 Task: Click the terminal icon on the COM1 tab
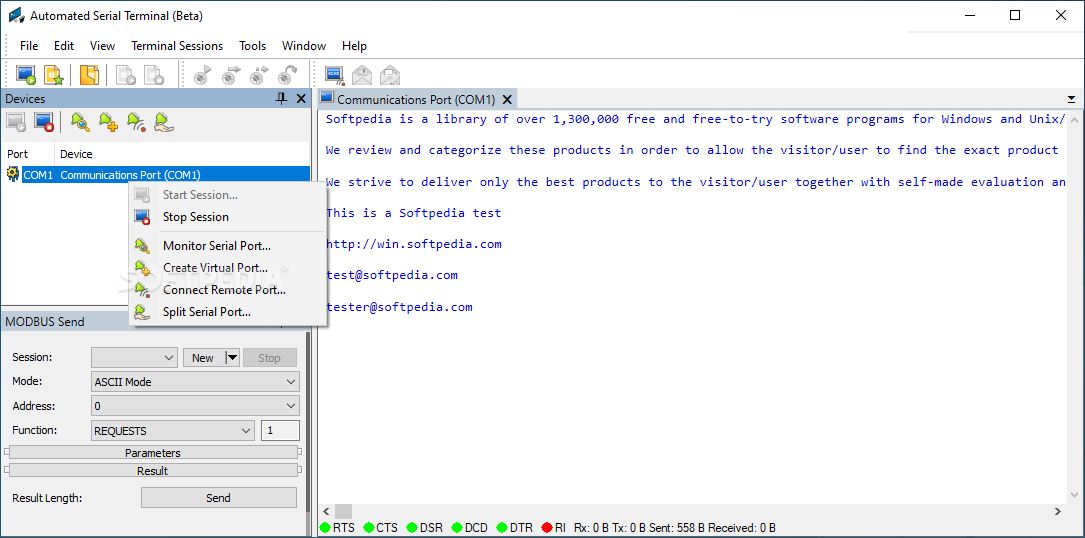point(327,98)
